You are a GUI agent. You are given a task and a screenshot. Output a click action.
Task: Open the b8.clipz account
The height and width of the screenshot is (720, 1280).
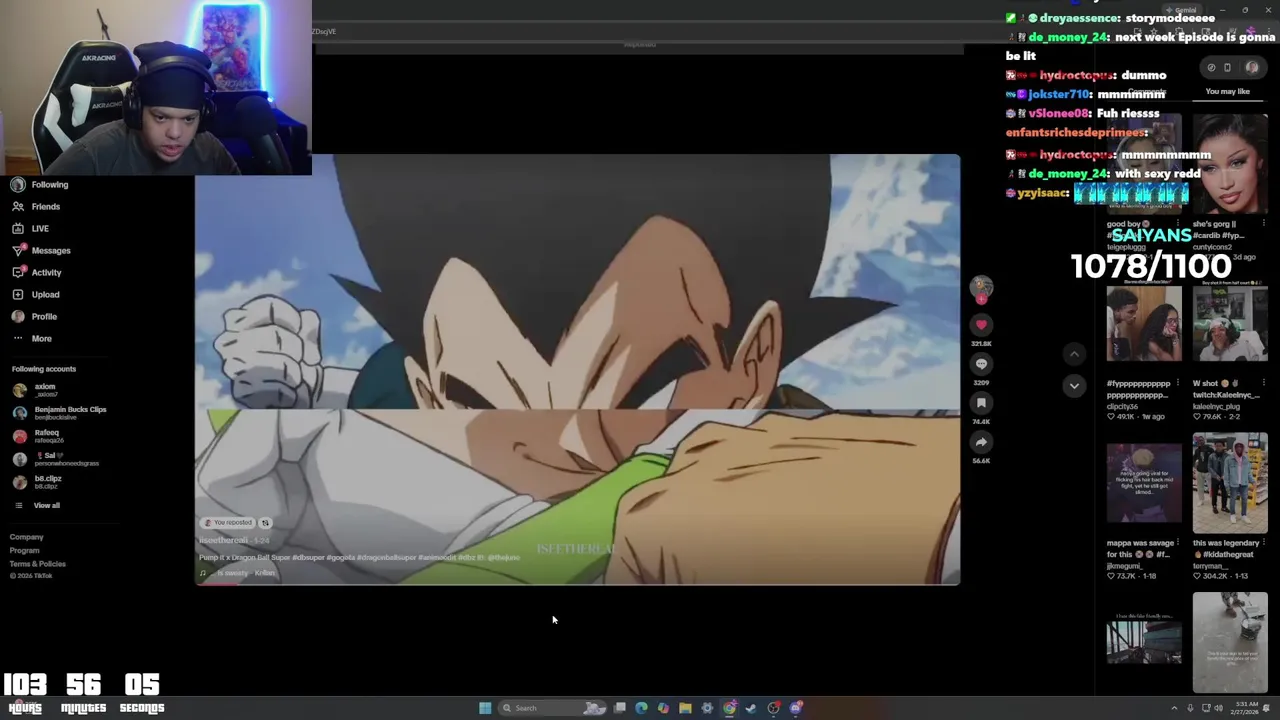click(x=38, y=481)
